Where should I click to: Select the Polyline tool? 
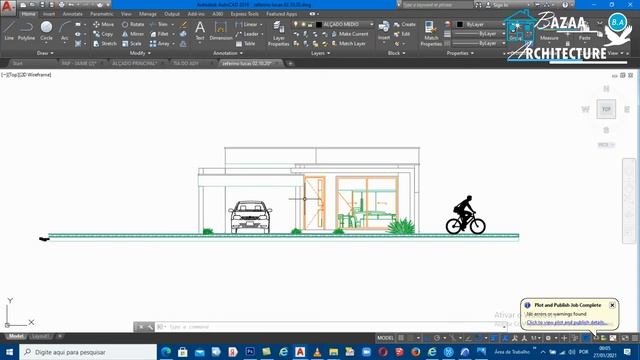pyautogui.click(x=26, y=31)
